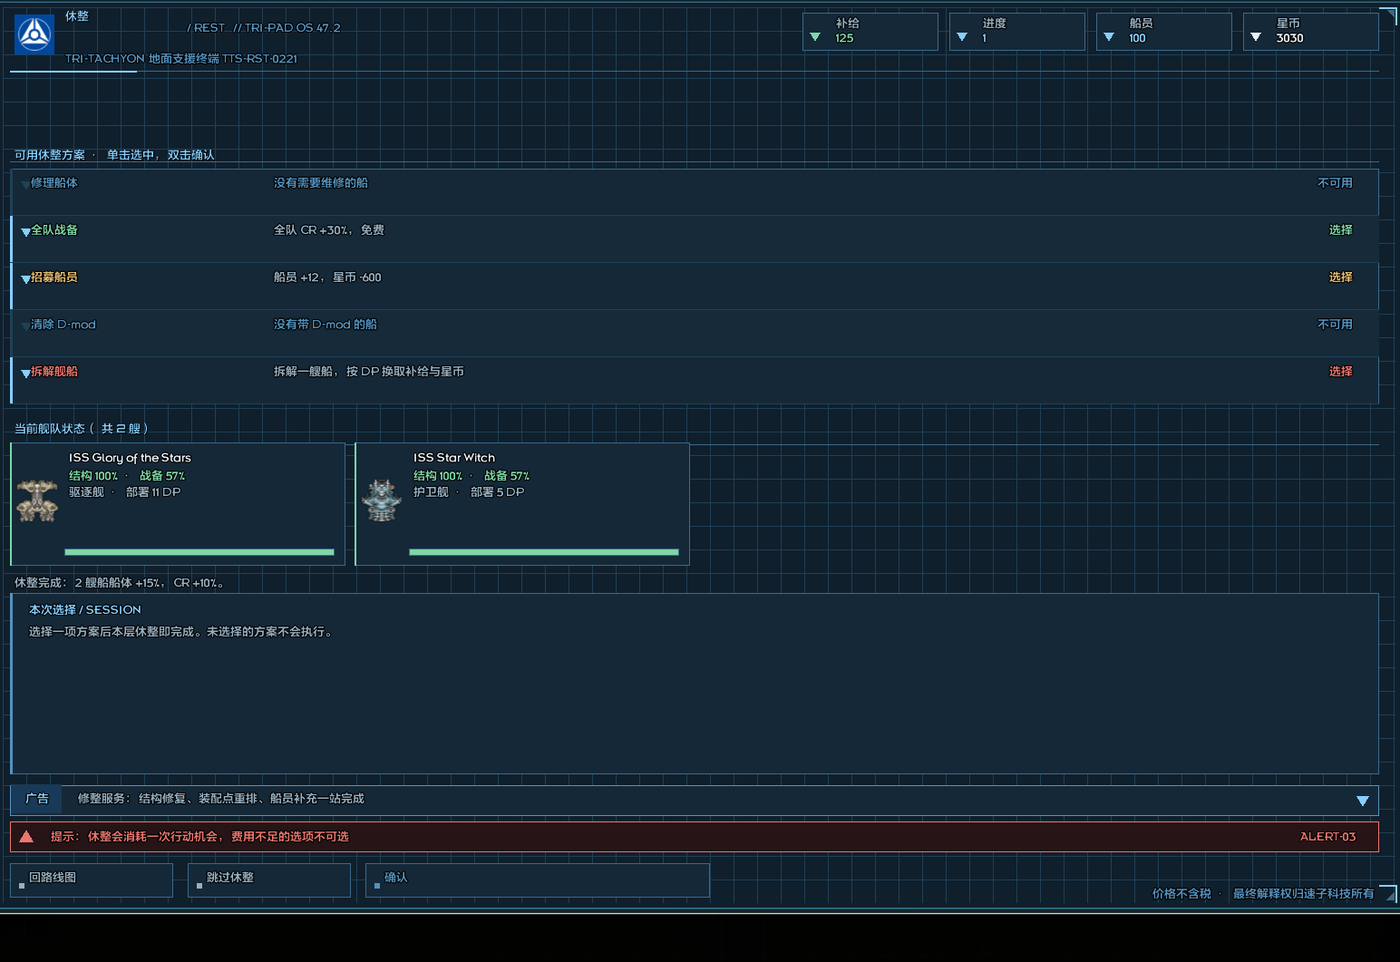This screenshot has width=1400, height=962.
Task: Click the 休整完成 summary line
Action: click(120, 583)
